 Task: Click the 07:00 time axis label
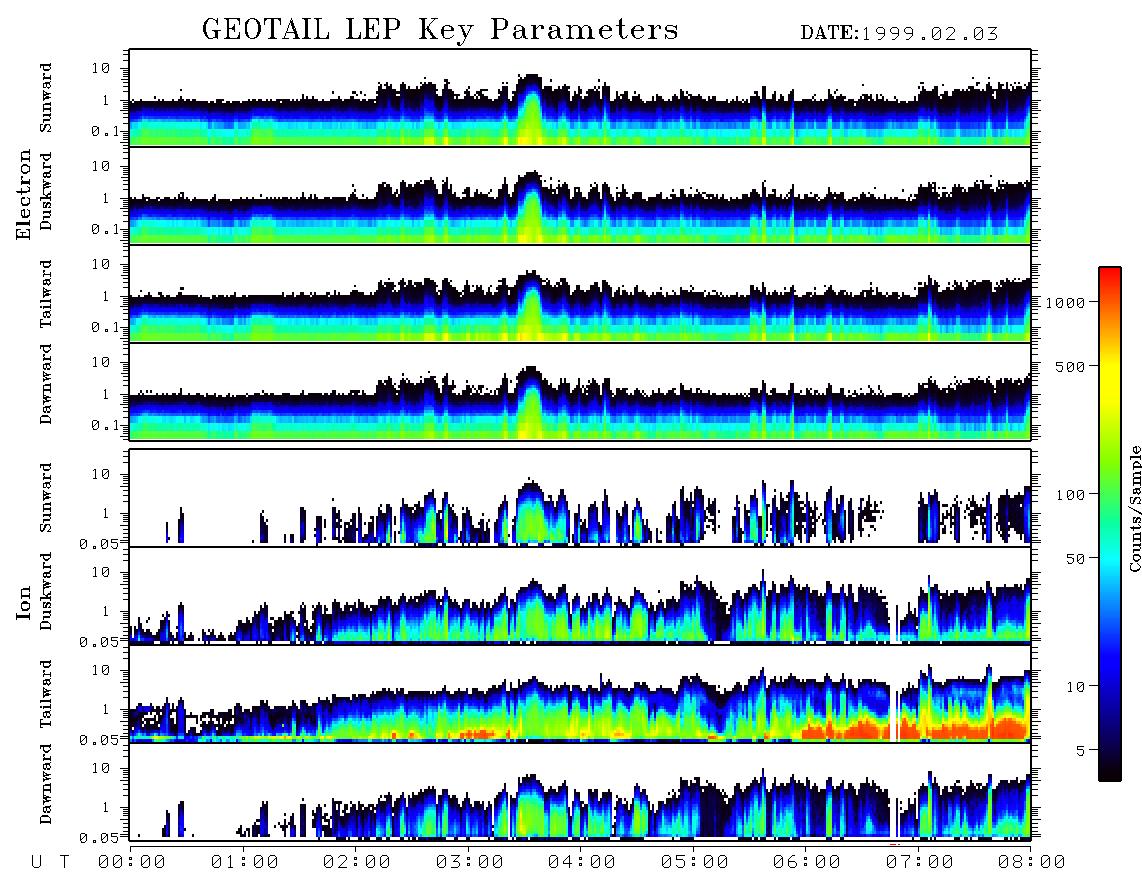click(920, 862)
